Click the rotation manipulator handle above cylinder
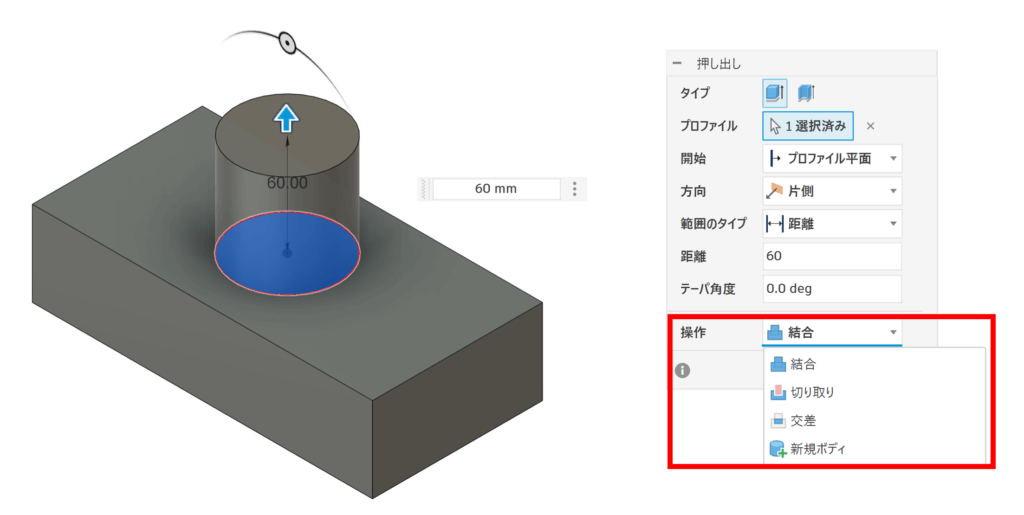This screenshot has width=1024, height=515. 288,43
